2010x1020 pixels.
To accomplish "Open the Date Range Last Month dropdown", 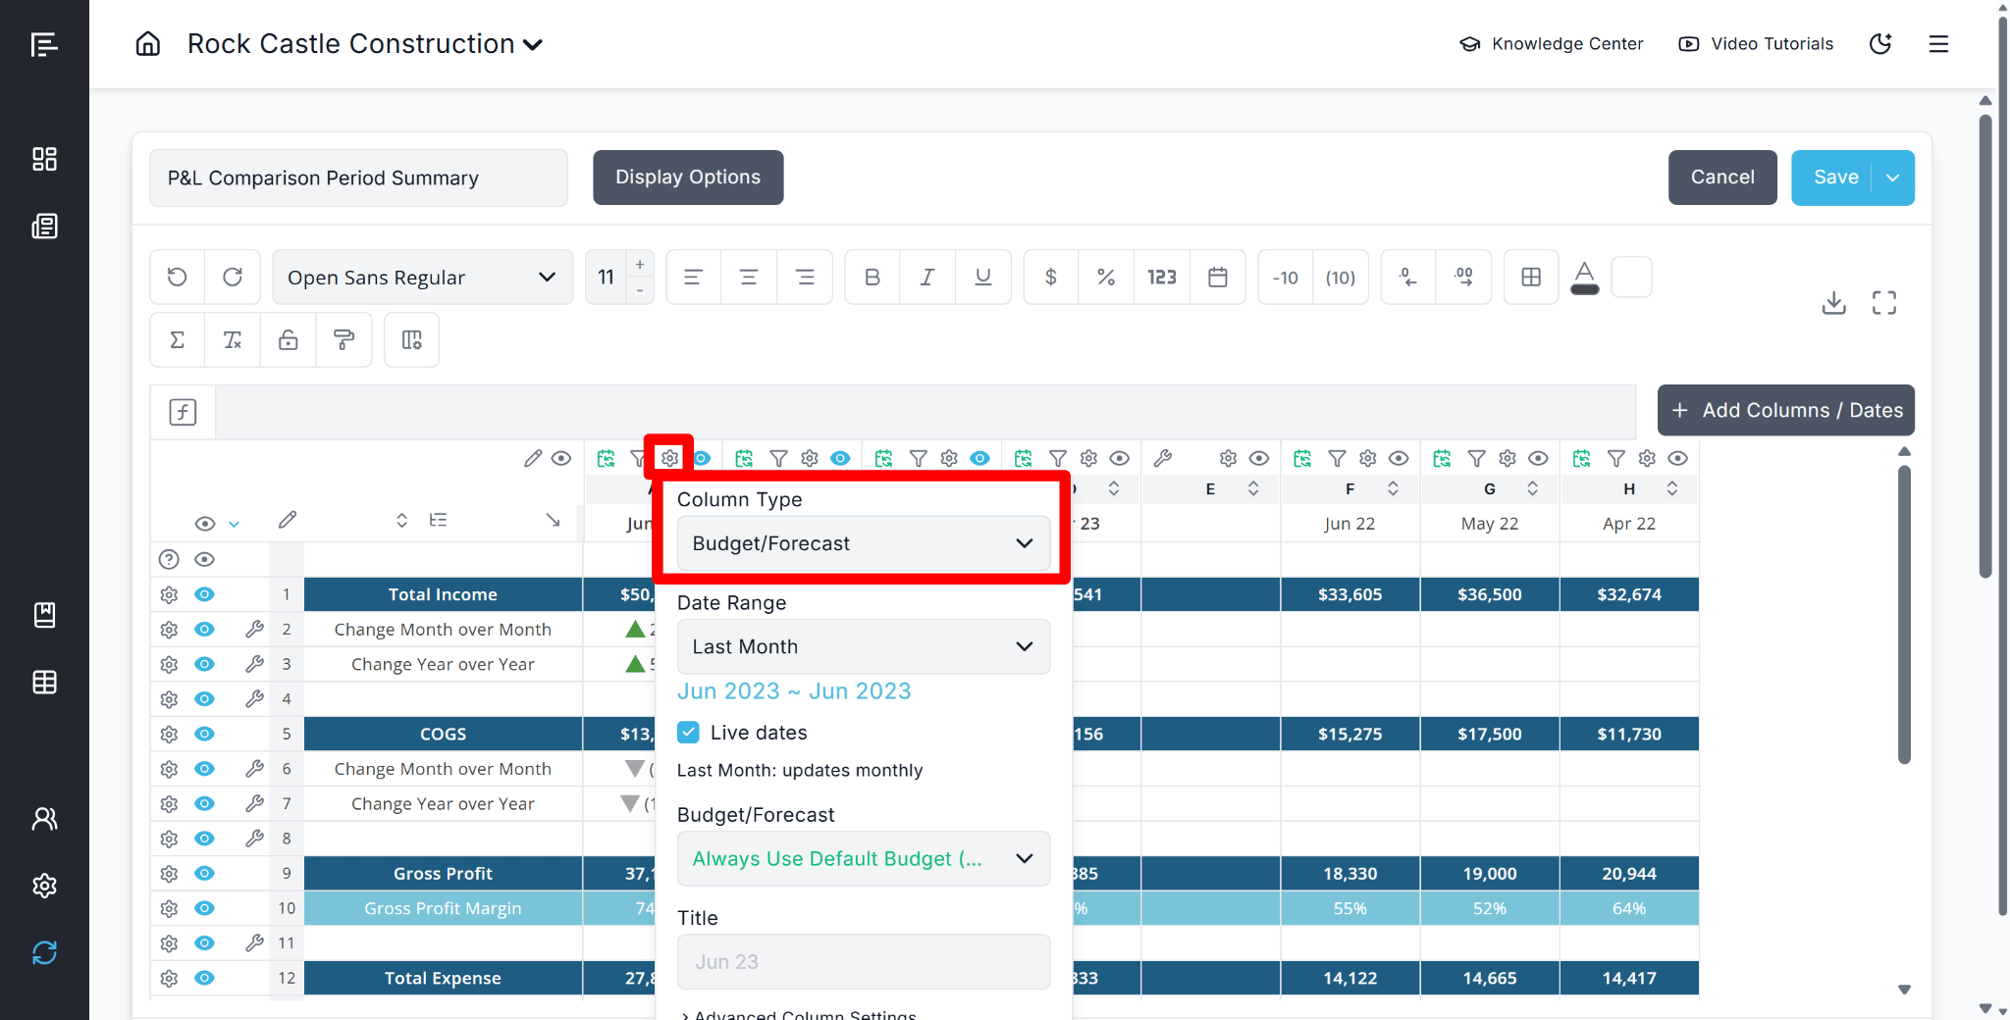I will (863, 646).
